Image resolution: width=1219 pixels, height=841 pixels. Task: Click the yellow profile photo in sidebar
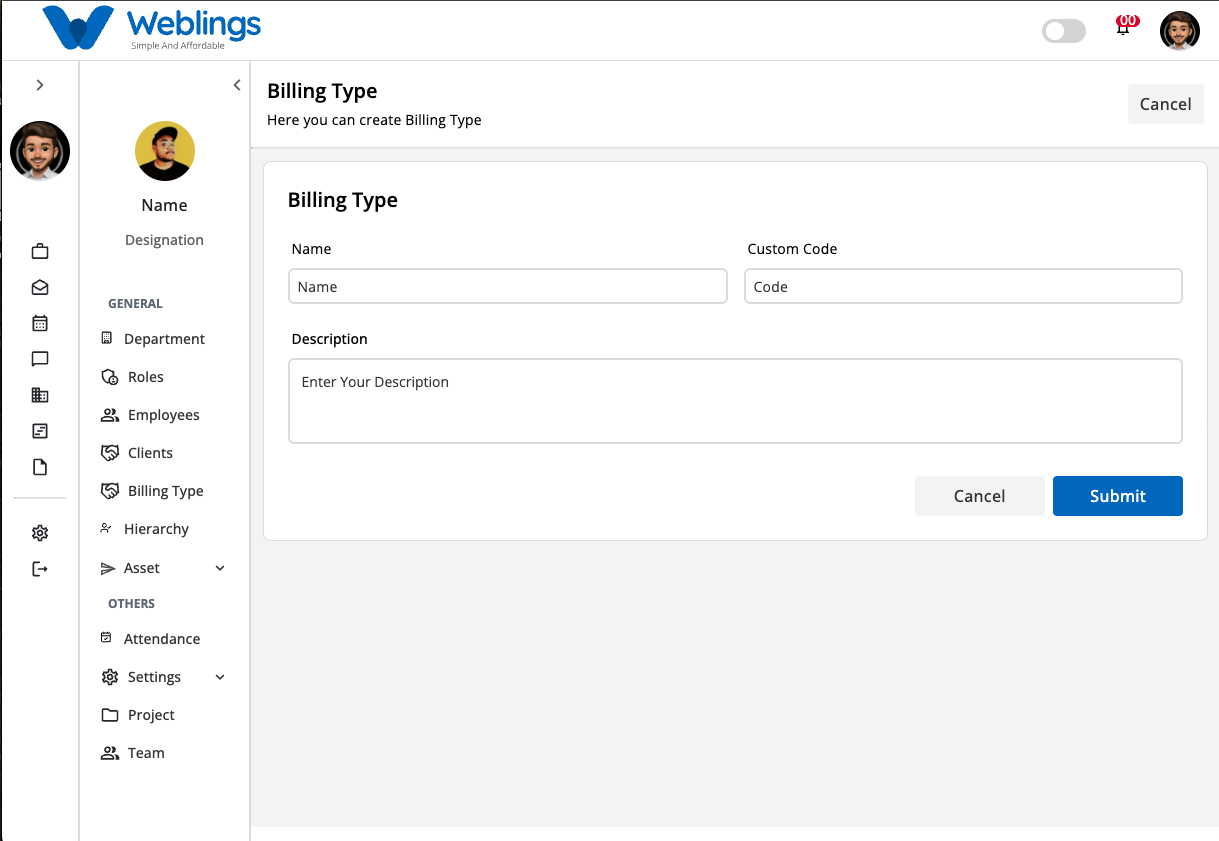coord(165,151)
